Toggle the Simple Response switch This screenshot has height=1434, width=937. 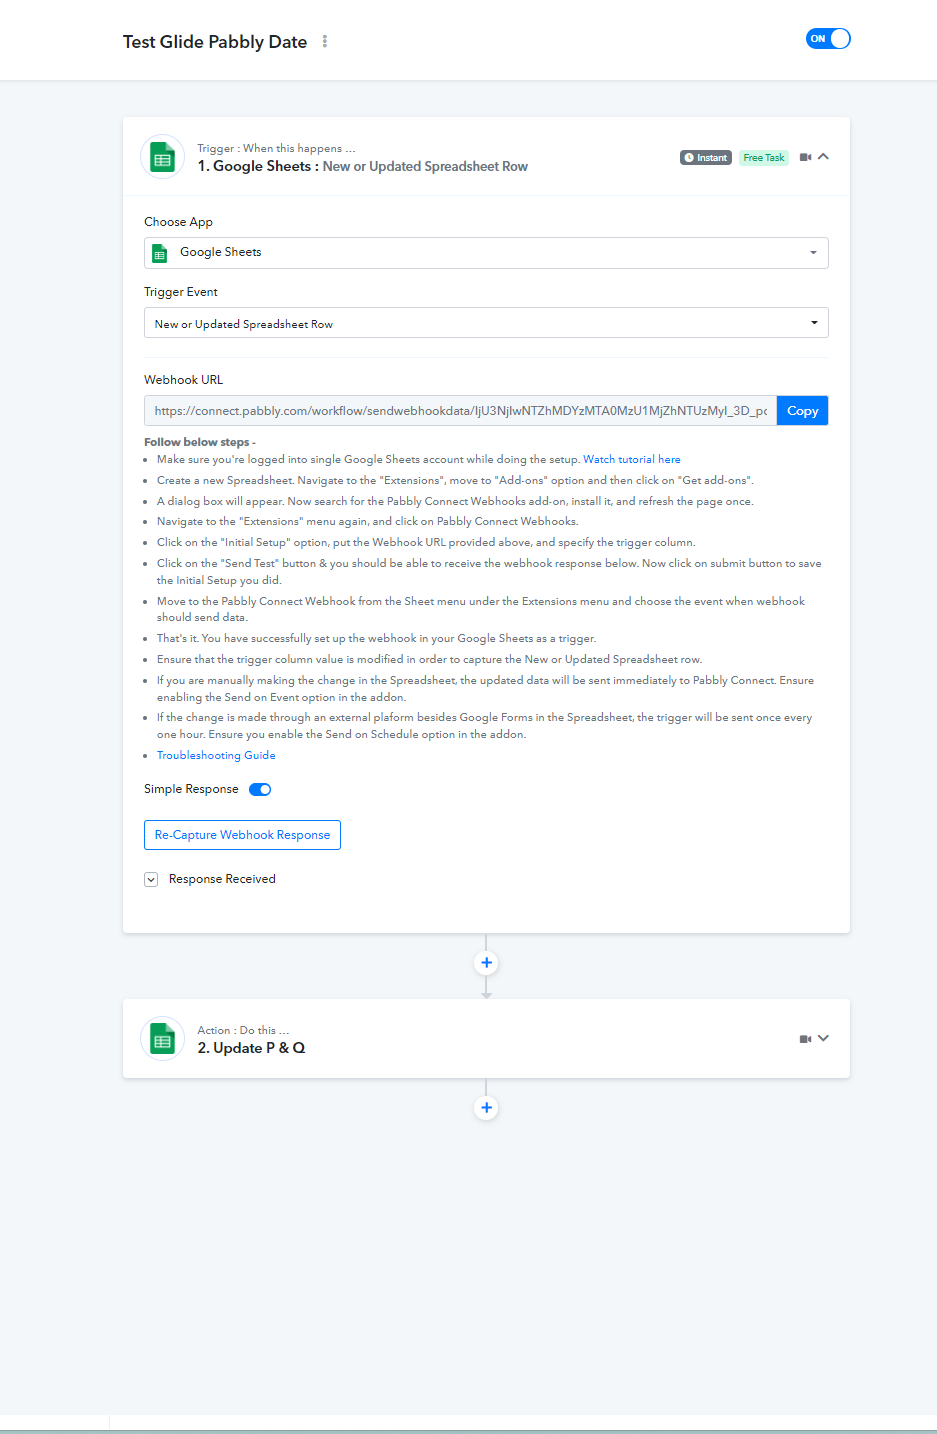coord(260,789)
